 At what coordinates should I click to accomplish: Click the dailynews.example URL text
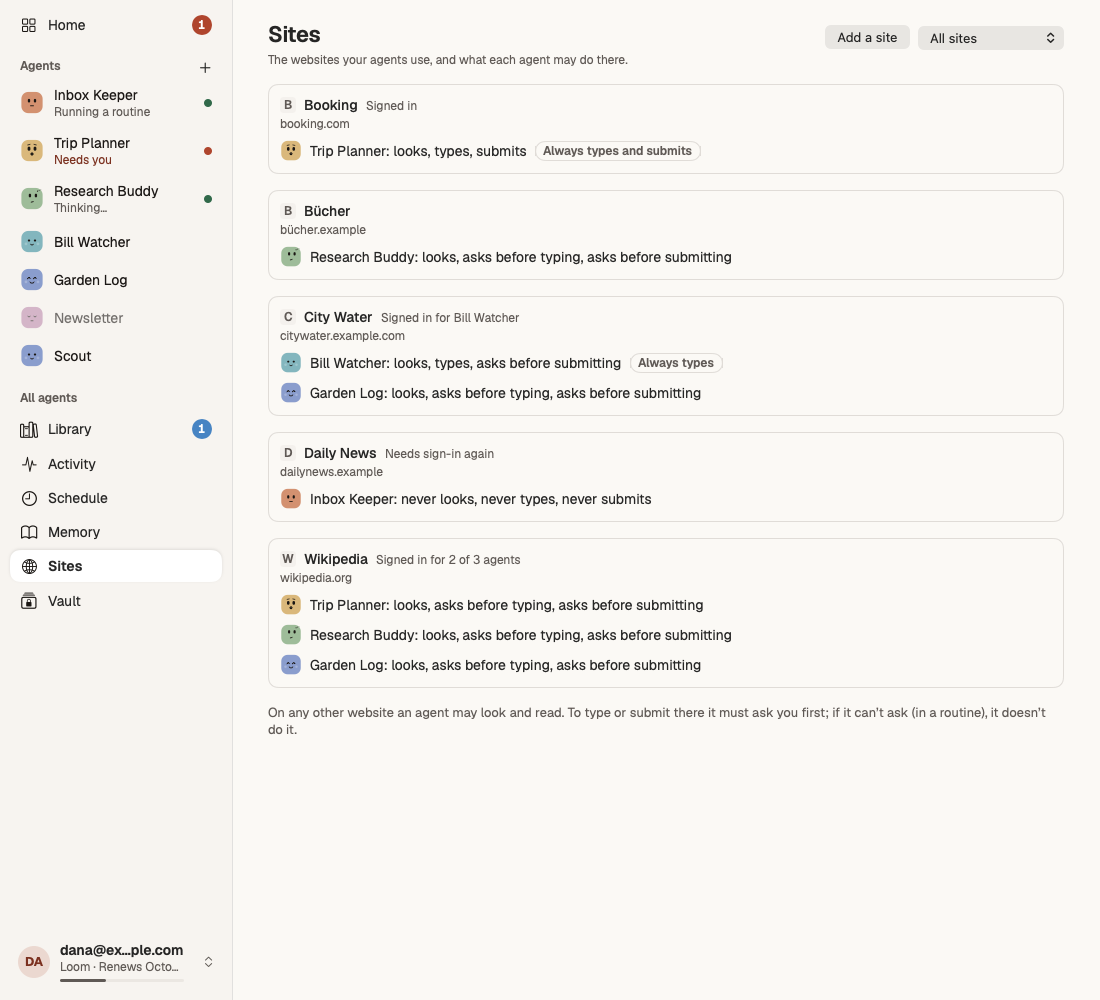point(331,472)
